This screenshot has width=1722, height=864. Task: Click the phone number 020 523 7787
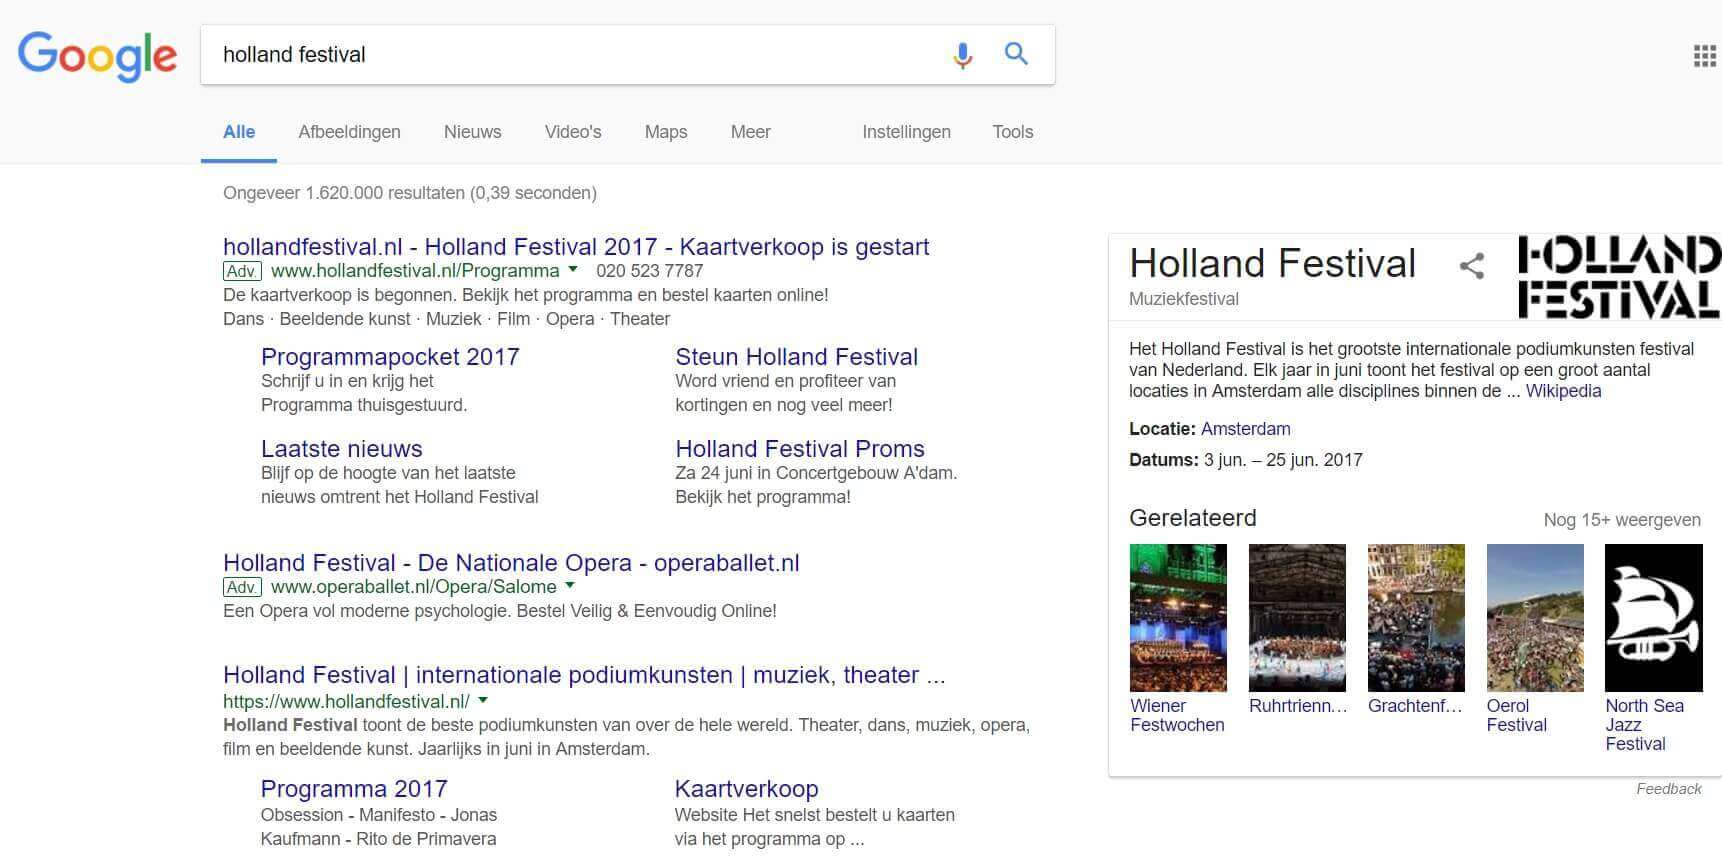(650, 271)
